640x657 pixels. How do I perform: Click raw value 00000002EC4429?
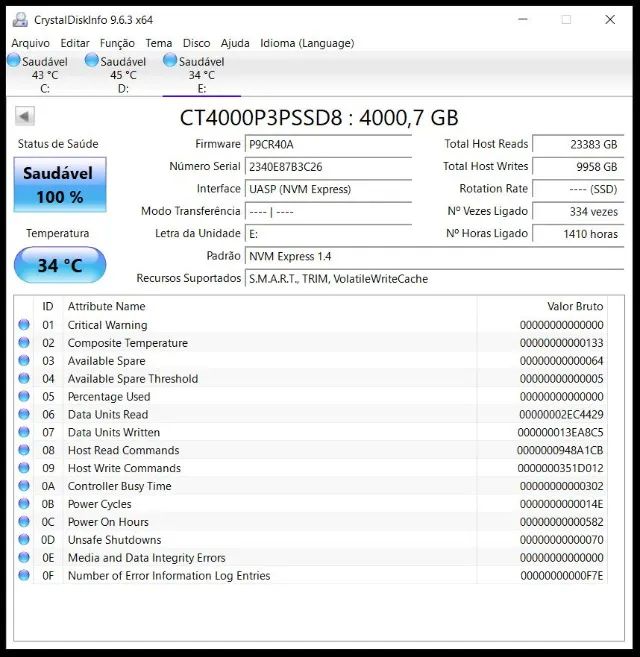tap(561, 414)
